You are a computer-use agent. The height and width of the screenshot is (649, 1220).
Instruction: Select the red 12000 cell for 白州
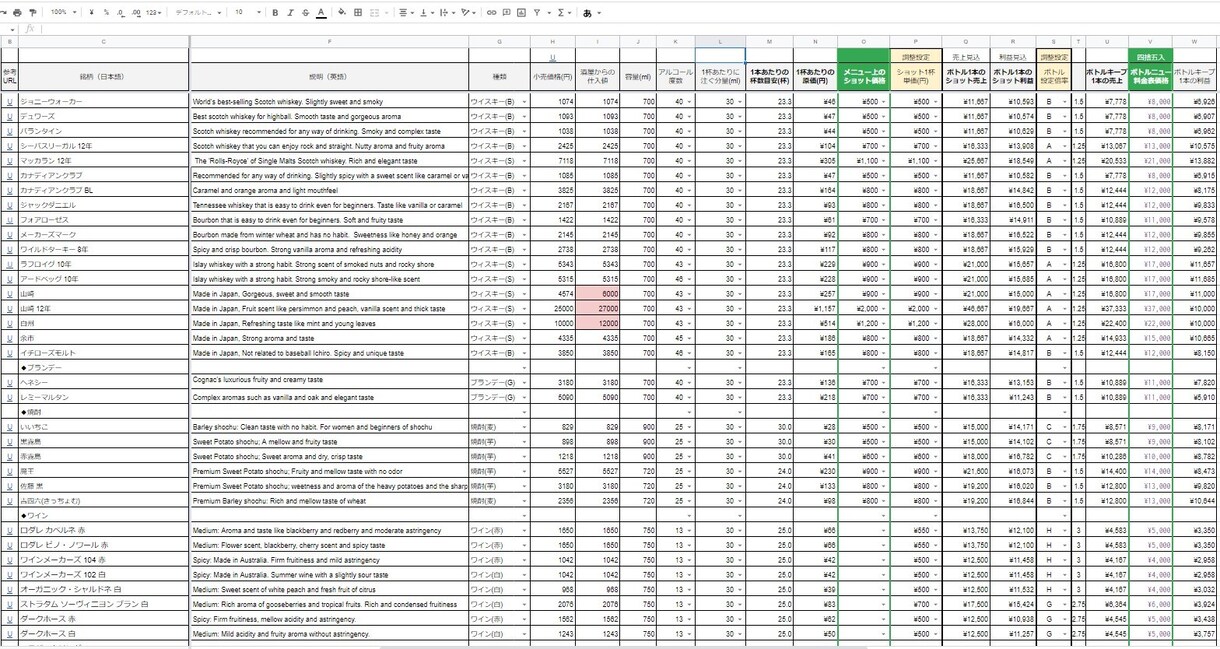coord(598,323)
